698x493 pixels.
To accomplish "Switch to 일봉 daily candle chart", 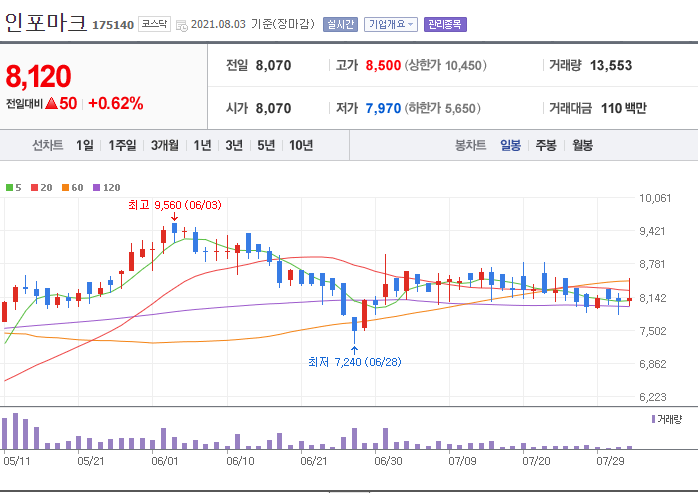I will point(511,145).
